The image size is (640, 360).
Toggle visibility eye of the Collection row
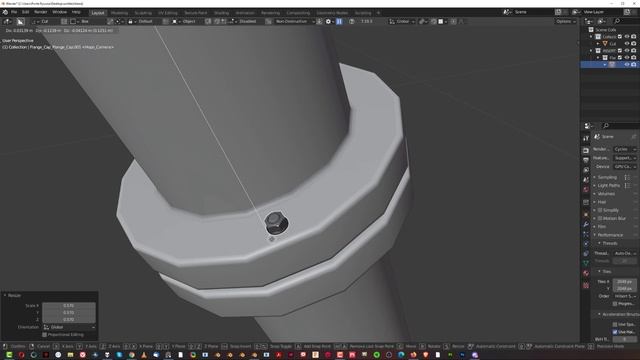627,37
